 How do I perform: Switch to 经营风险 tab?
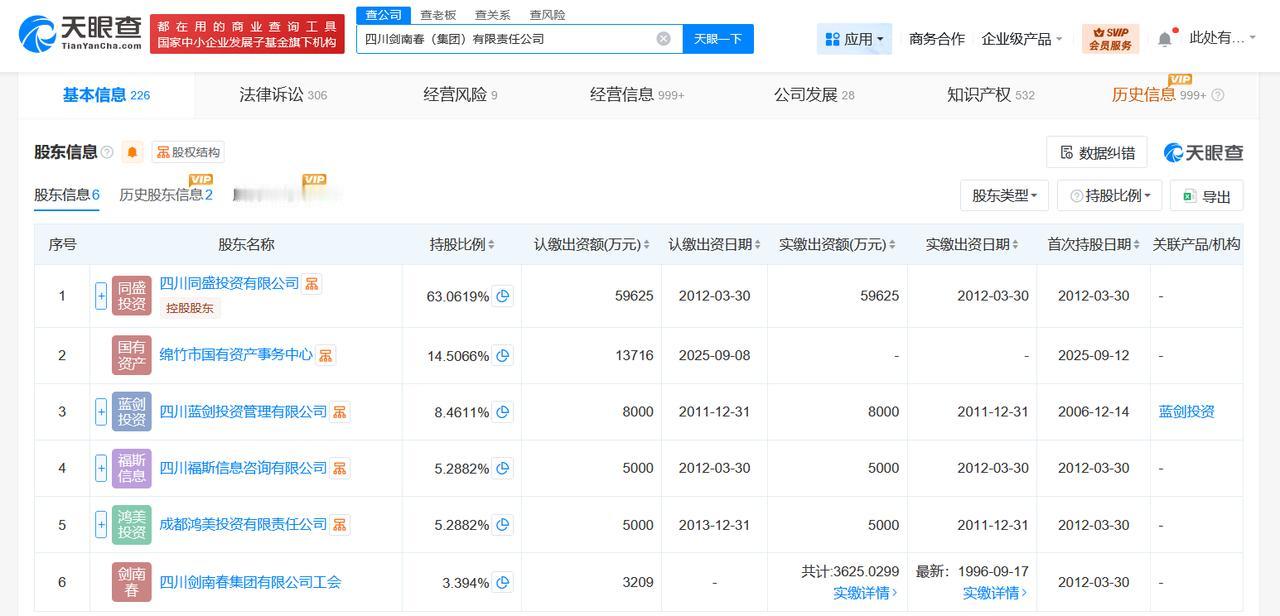[460, 95]
